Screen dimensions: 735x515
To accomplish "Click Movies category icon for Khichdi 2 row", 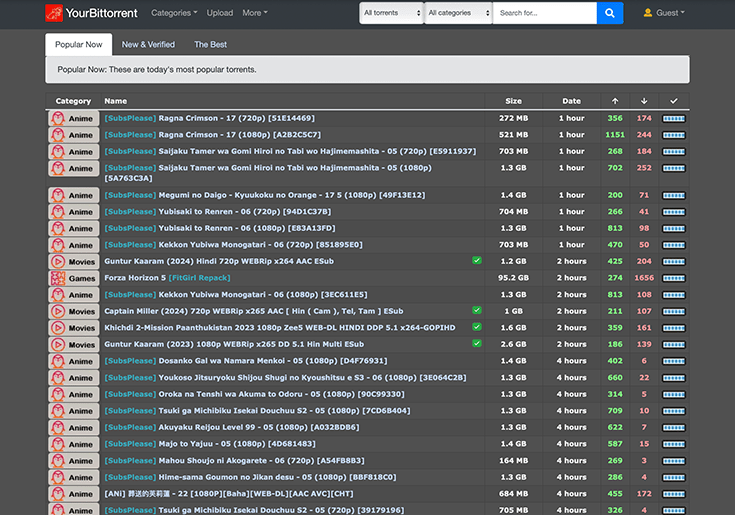I will coord(58,328).
